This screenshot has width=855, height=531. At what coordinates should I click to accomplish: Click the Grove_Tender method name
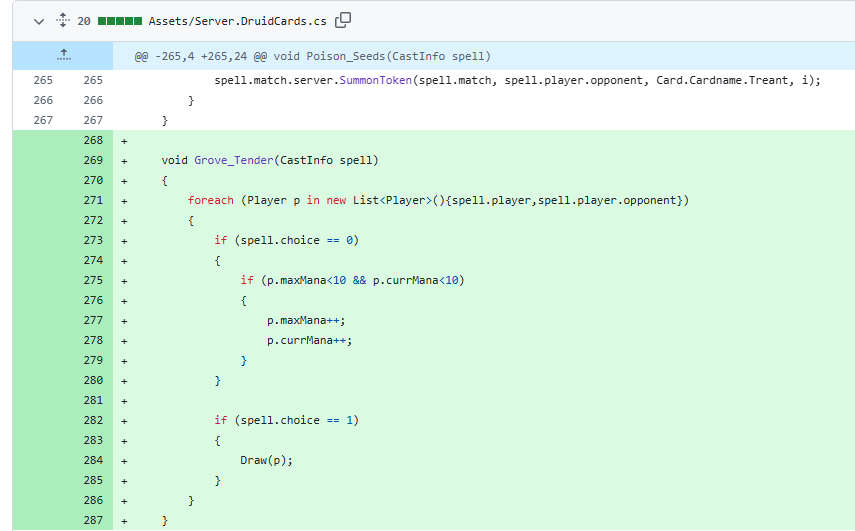(233, 160)
